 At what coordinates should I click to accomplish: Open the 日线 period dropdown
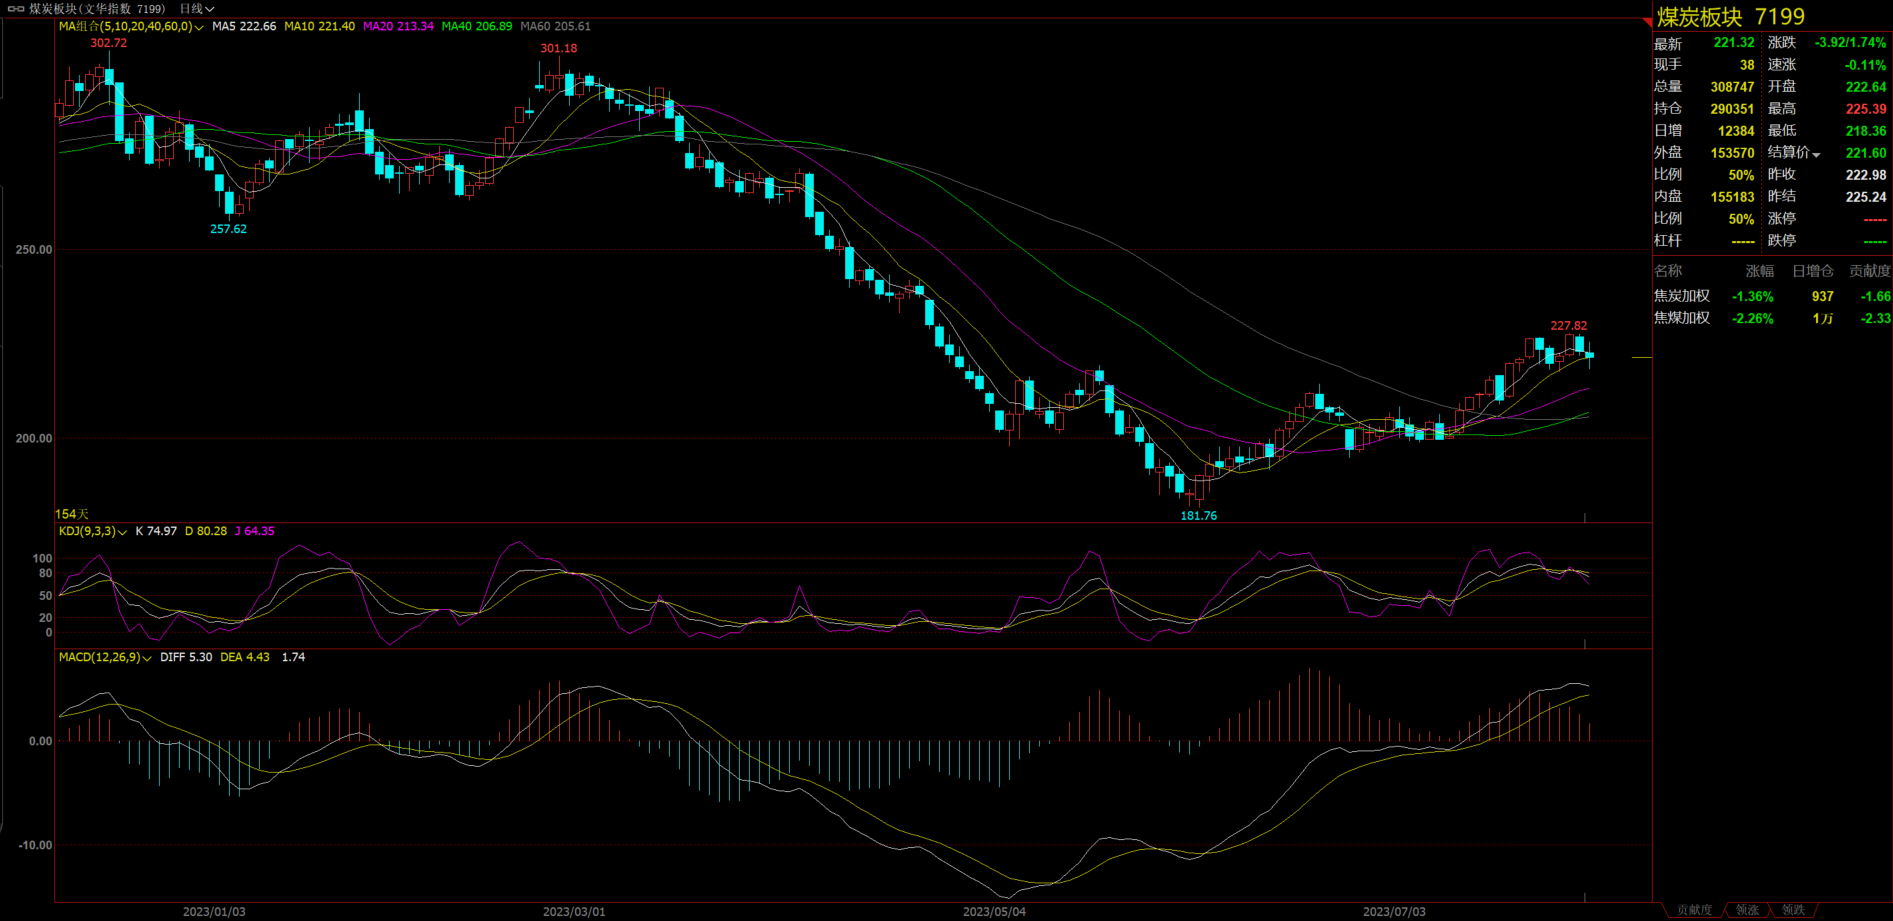point(197,9)
